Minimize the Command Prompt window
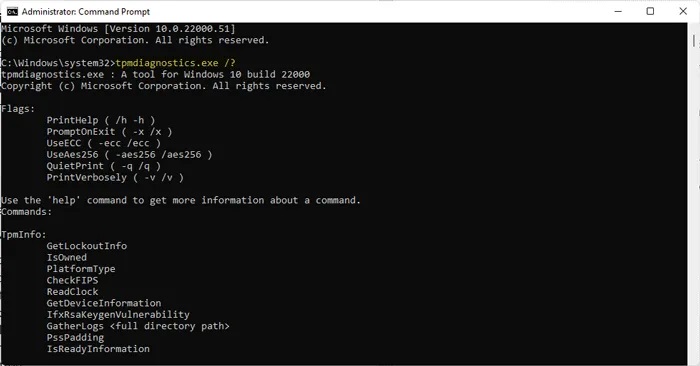This screenshot has width=700, height=366. (x=618, y=12)
